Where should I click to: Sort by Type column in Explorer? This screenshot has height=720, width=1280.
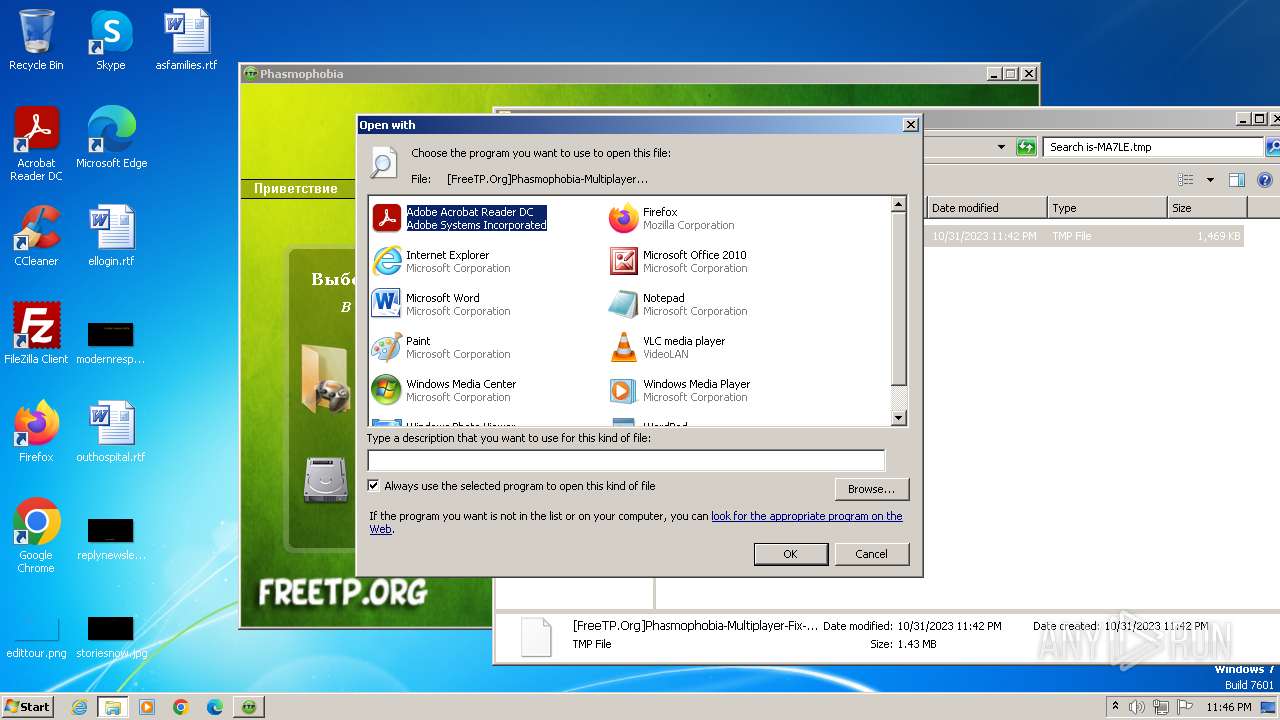[1108, 208]
